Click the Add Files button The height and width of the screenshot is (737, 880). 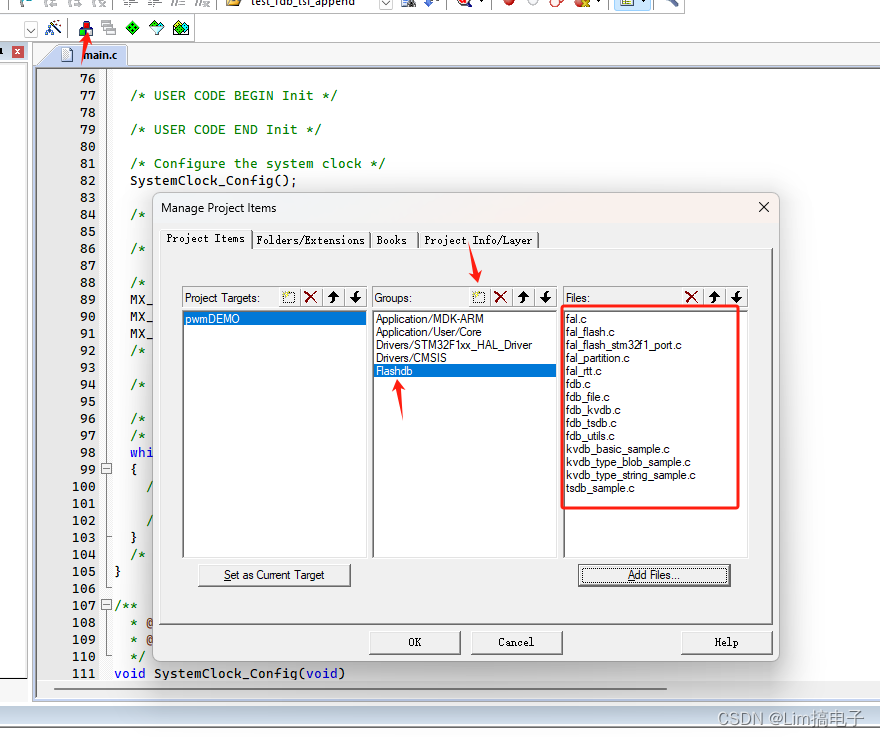pyautogui.click(x=653, y=575)
